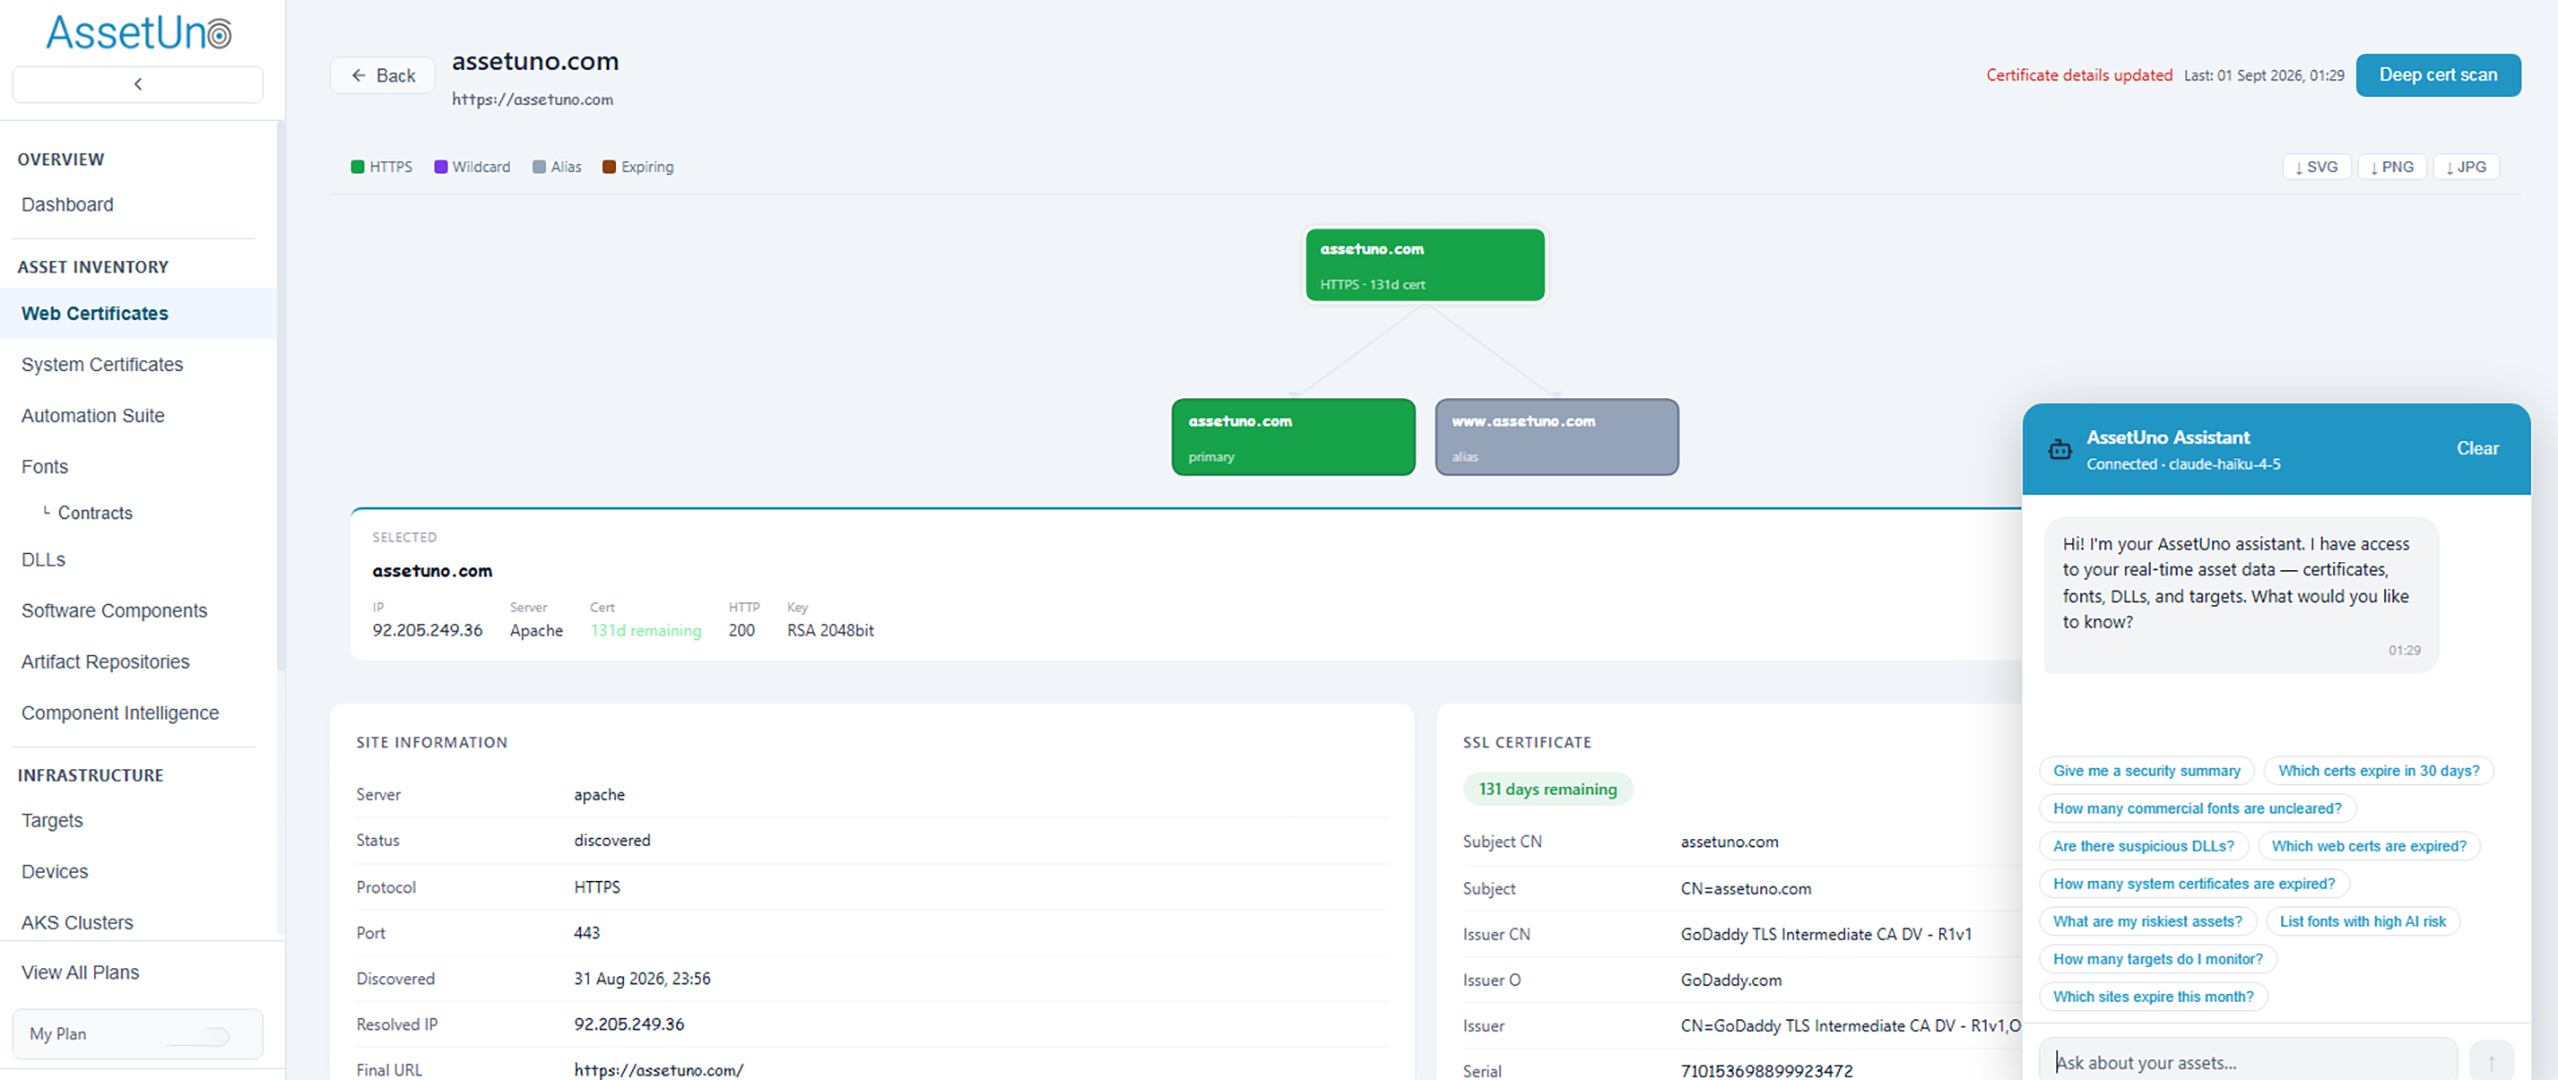Click the Discovered date '31 Aug 2026, 23:56'
Viewport: 2558px width, 1080px height.
(642, 978)
